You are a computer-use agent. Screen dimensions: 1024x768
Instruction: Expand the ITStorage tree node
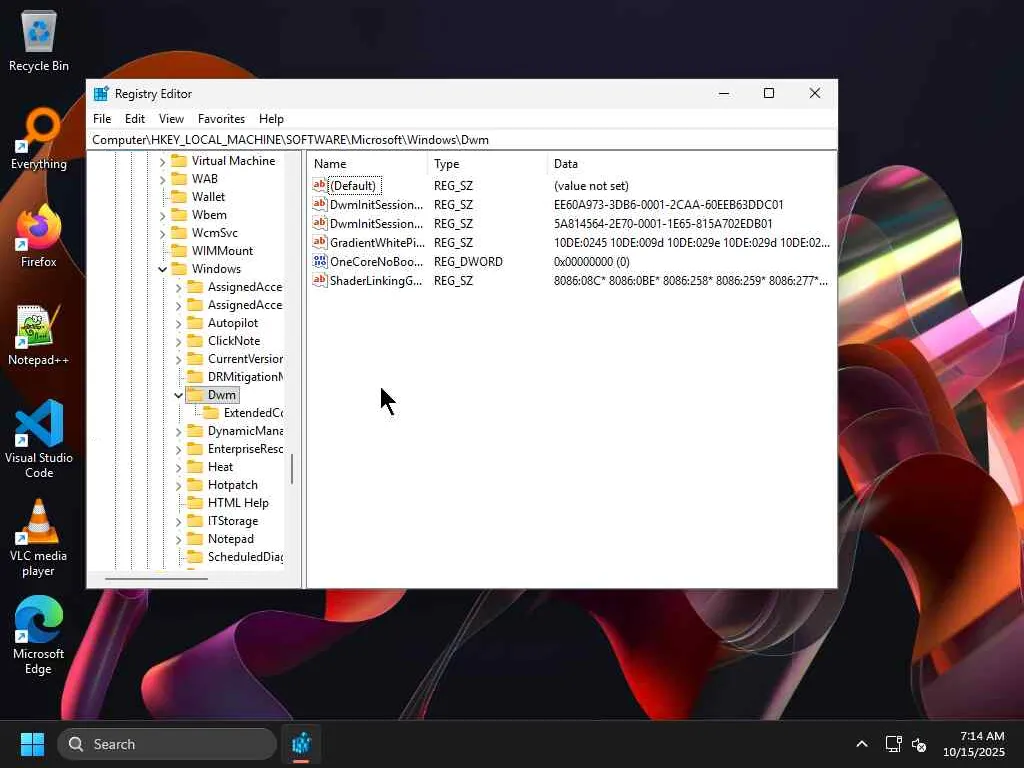[x=178, y=521]
